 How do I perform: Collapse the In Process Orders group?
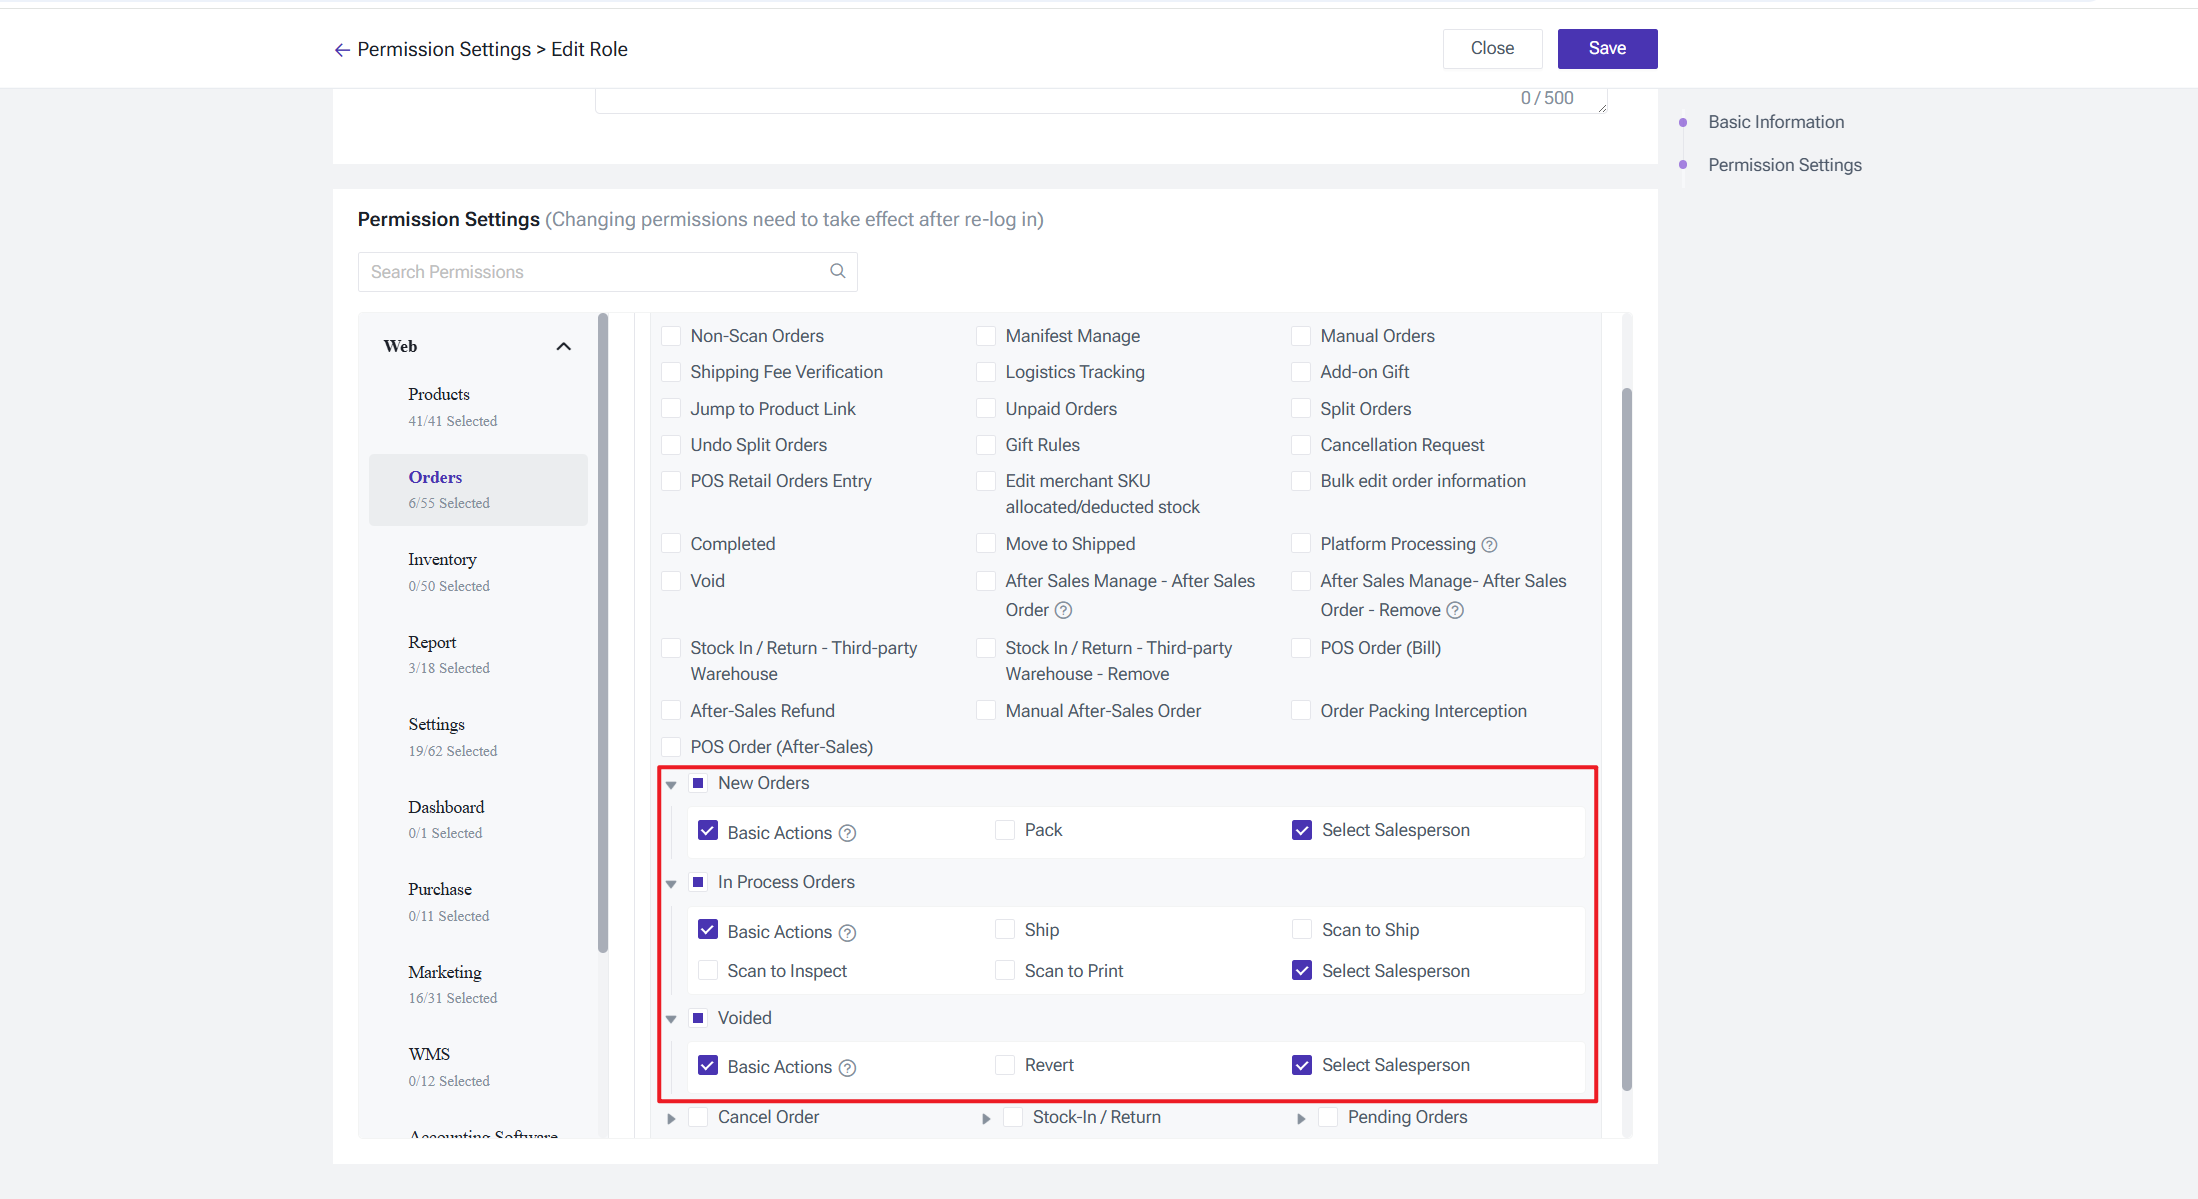(x=671, y=883)
